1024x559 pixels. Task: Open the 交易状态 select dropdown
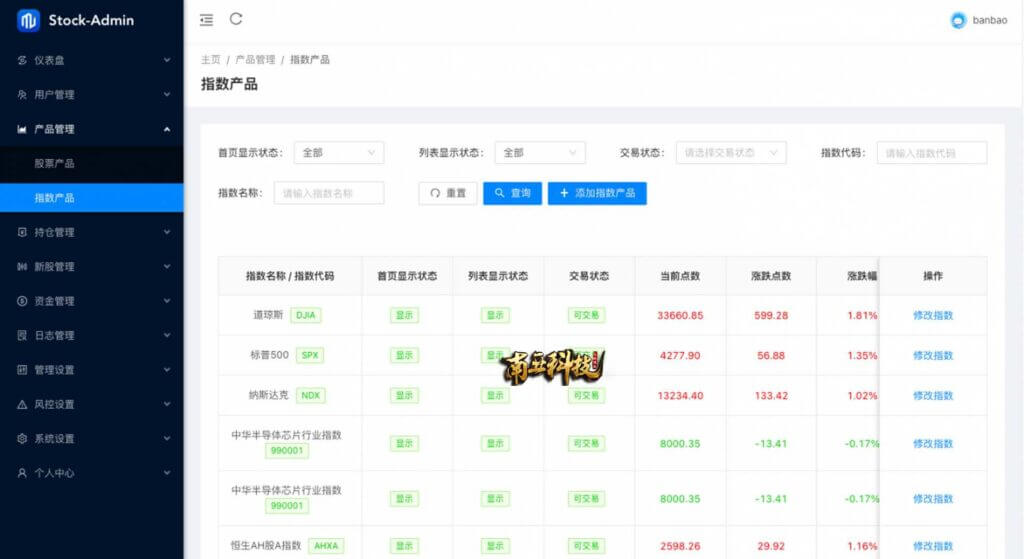click(x=731, y=153)
